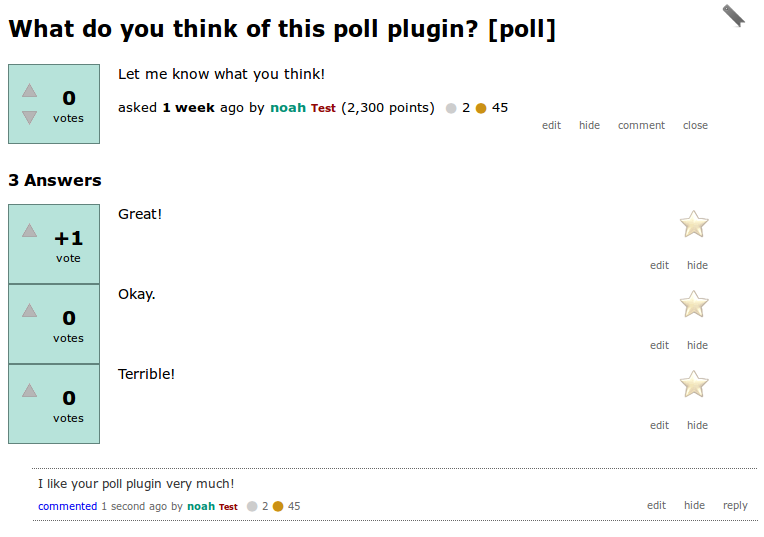Upvote the "Okay." answer
Image resolution: width=764 pixels, height=537 pixels.
(x=30, y=311)
